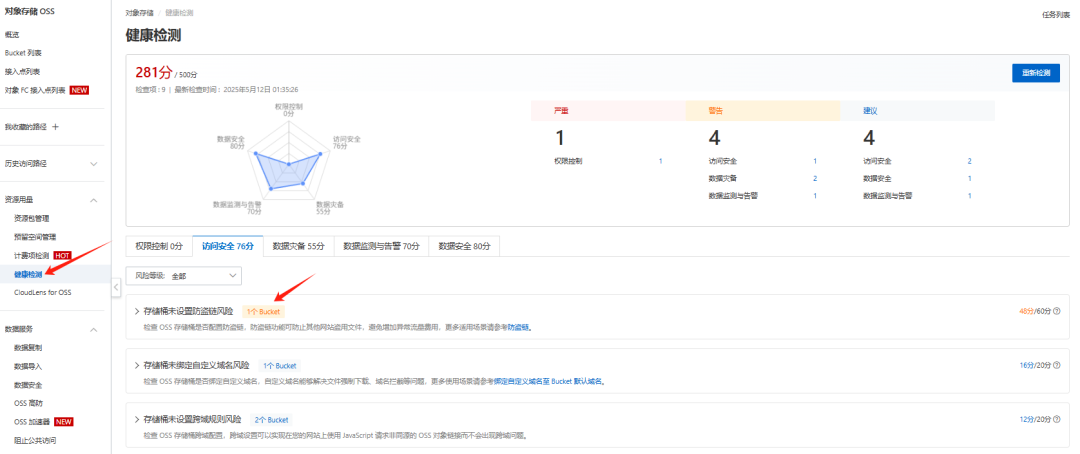
Task: Click 2个 Bucket tag on 跨域规则 row
Action: (x=271, y=419)
